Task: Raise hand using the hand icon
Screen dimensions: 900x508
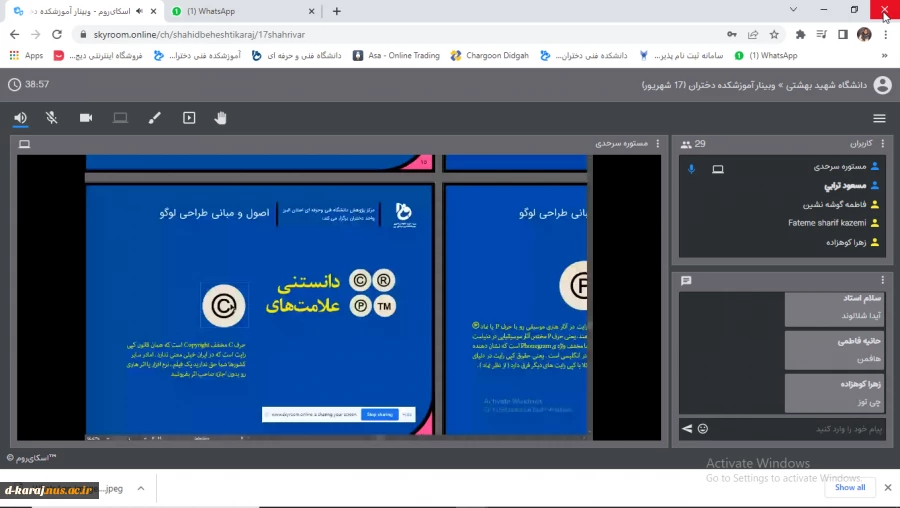Action: click(220, 118)
